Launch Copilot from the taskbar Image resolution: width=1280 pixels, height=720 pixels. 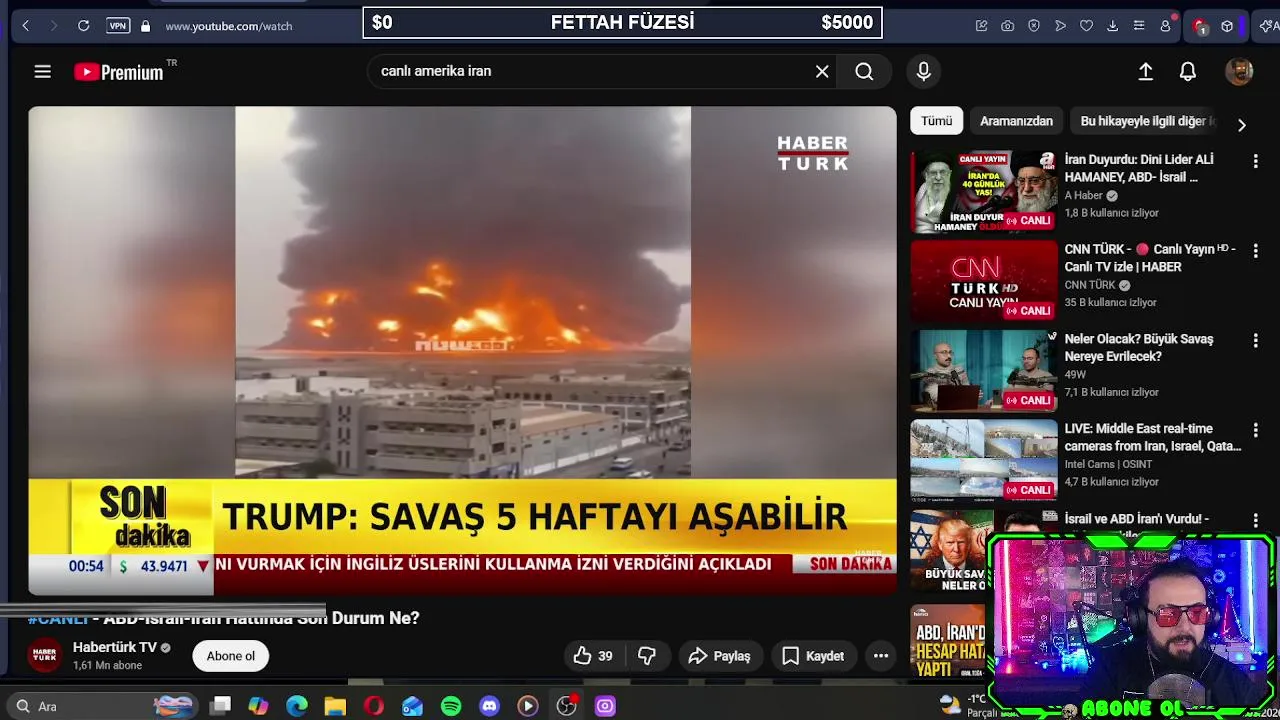tap(258, 706)
